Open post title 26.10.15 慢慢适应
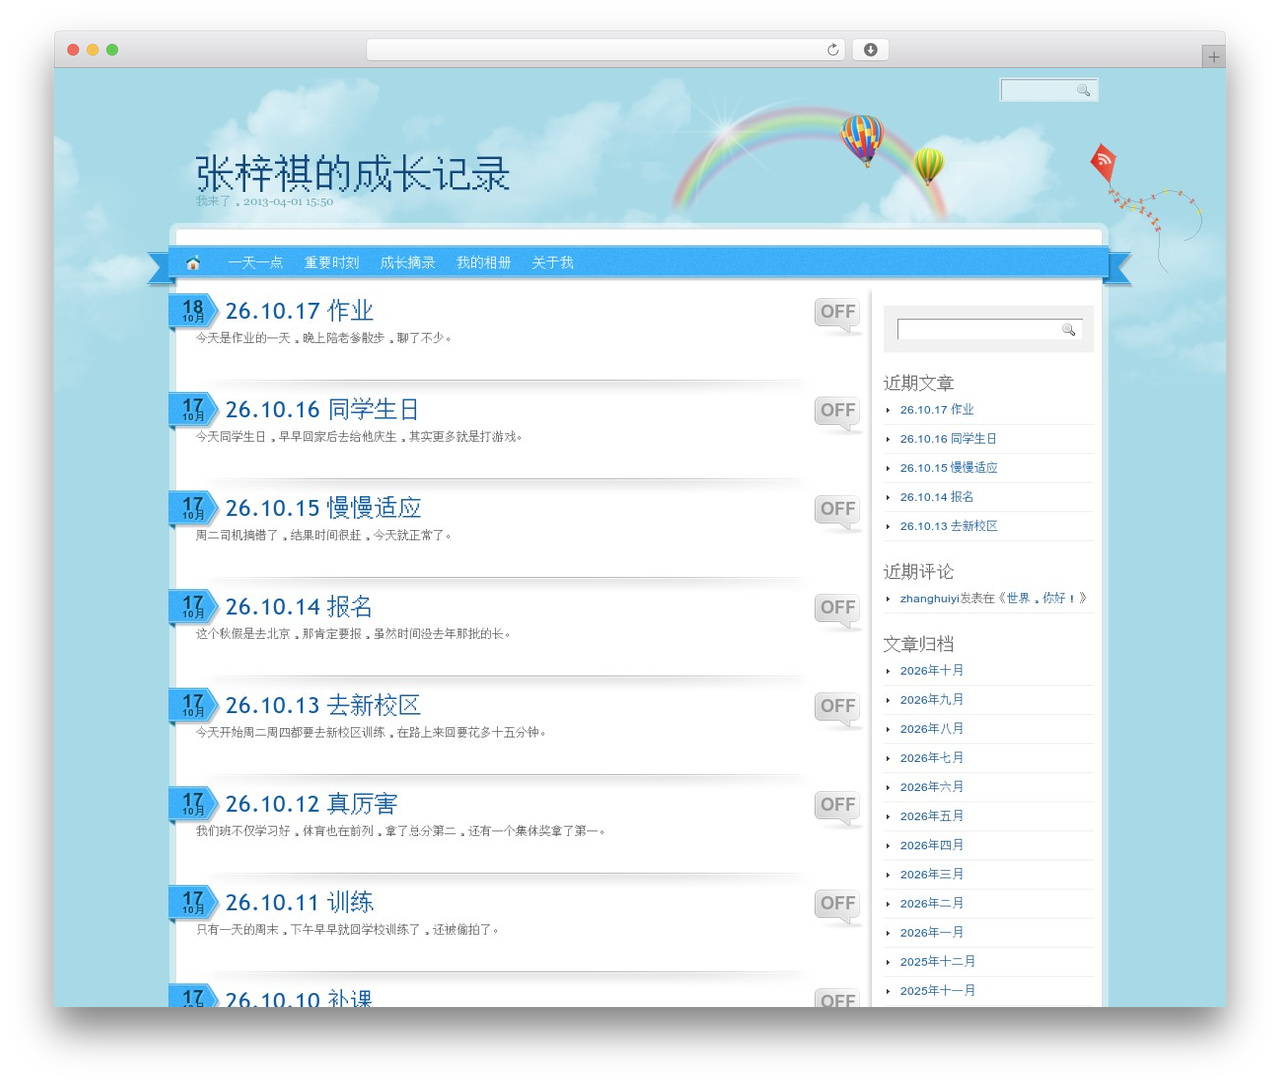The image size is (1280, 1084). (x=323, y=508)
